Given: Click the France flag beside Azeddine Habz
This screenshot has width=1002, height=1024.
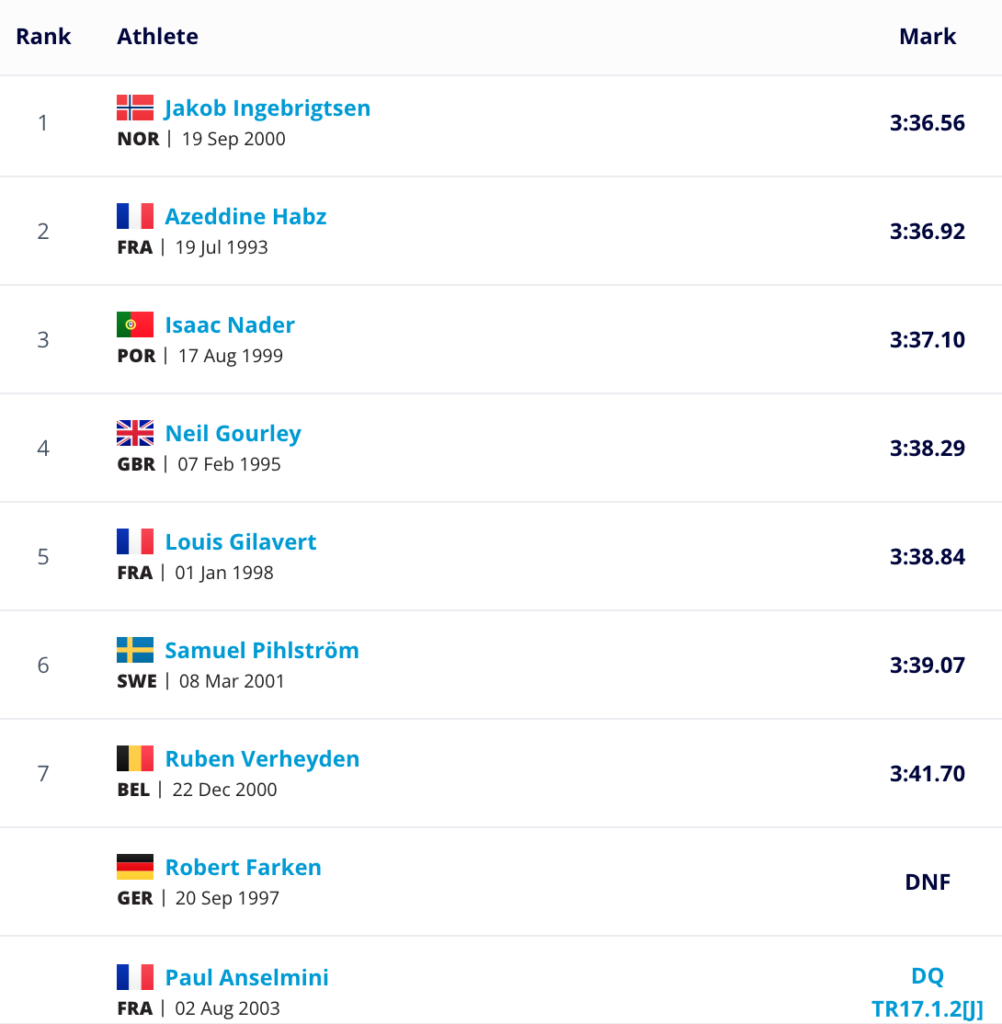Looking at the screenshot, I should tap(135, 216).
